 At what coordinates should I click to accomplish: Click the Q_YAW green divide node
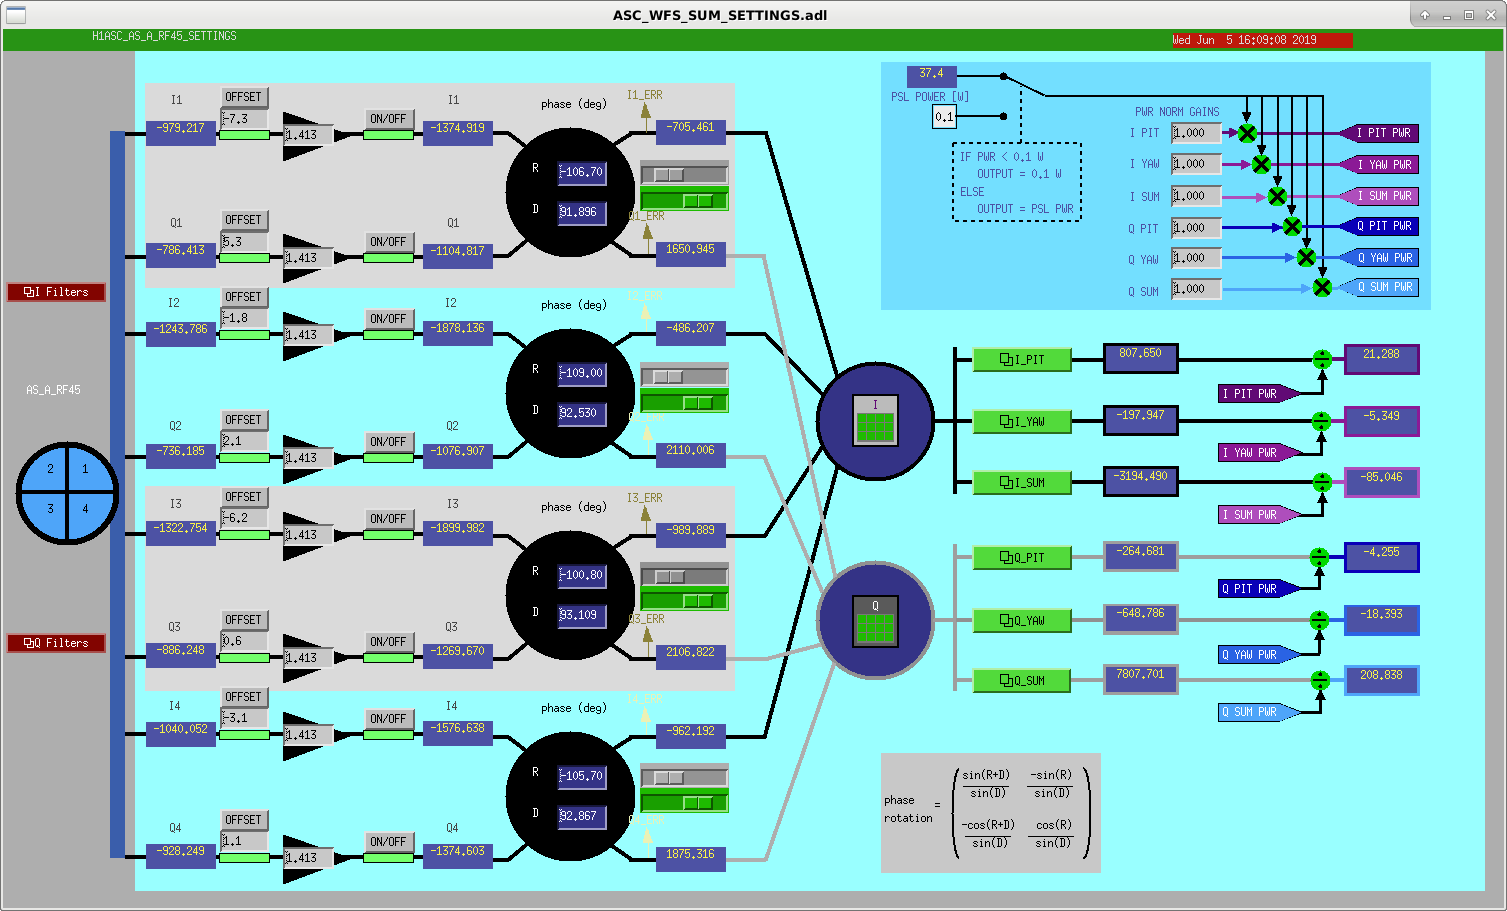point(1320,621)
